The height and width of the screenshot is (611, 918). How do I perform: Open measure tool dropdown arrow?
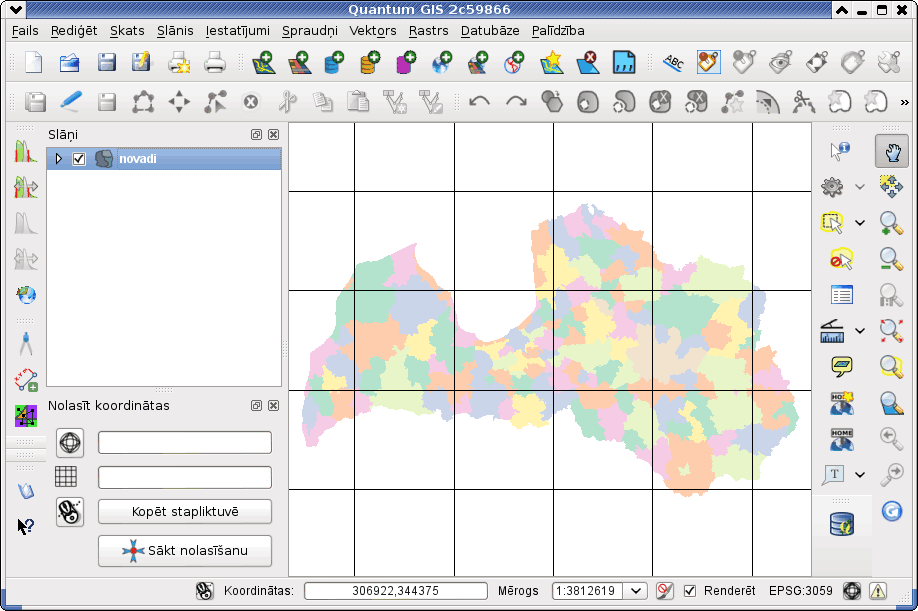pyautogui.click(x=859, y=331)
